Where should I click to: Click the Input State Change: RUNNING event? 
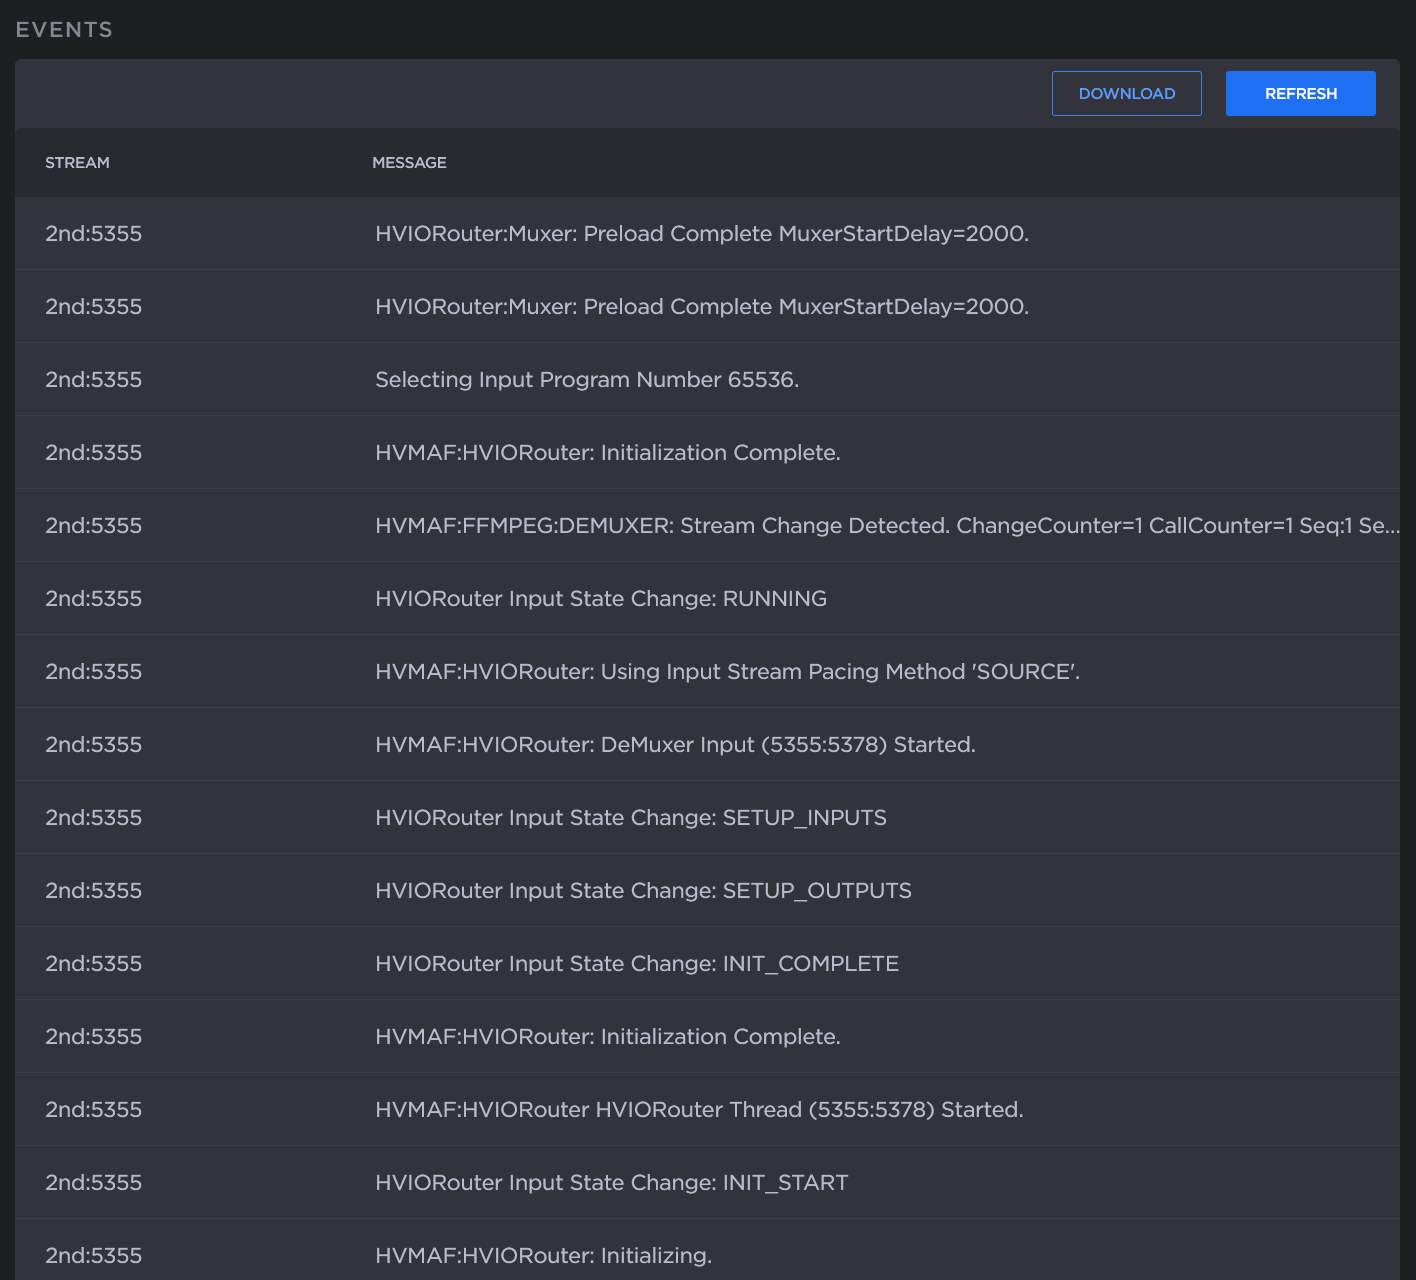coord(600,599)
